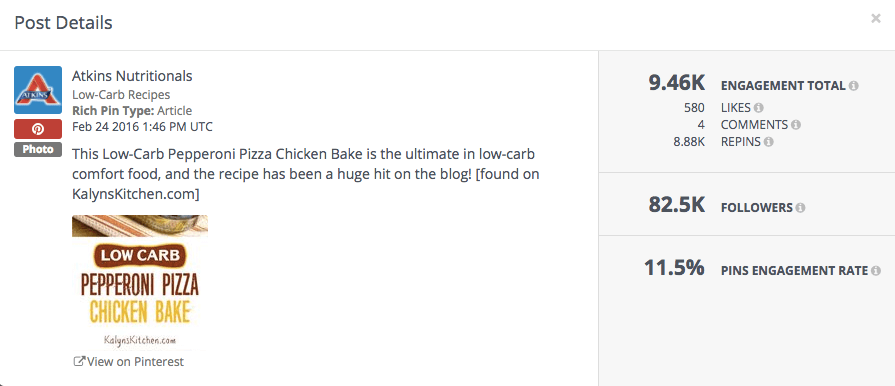Image resolution: width=895 pixels, height=386 pixels.
Task: Click the external link icon before View on Pinterest
Action: point(79,361)
